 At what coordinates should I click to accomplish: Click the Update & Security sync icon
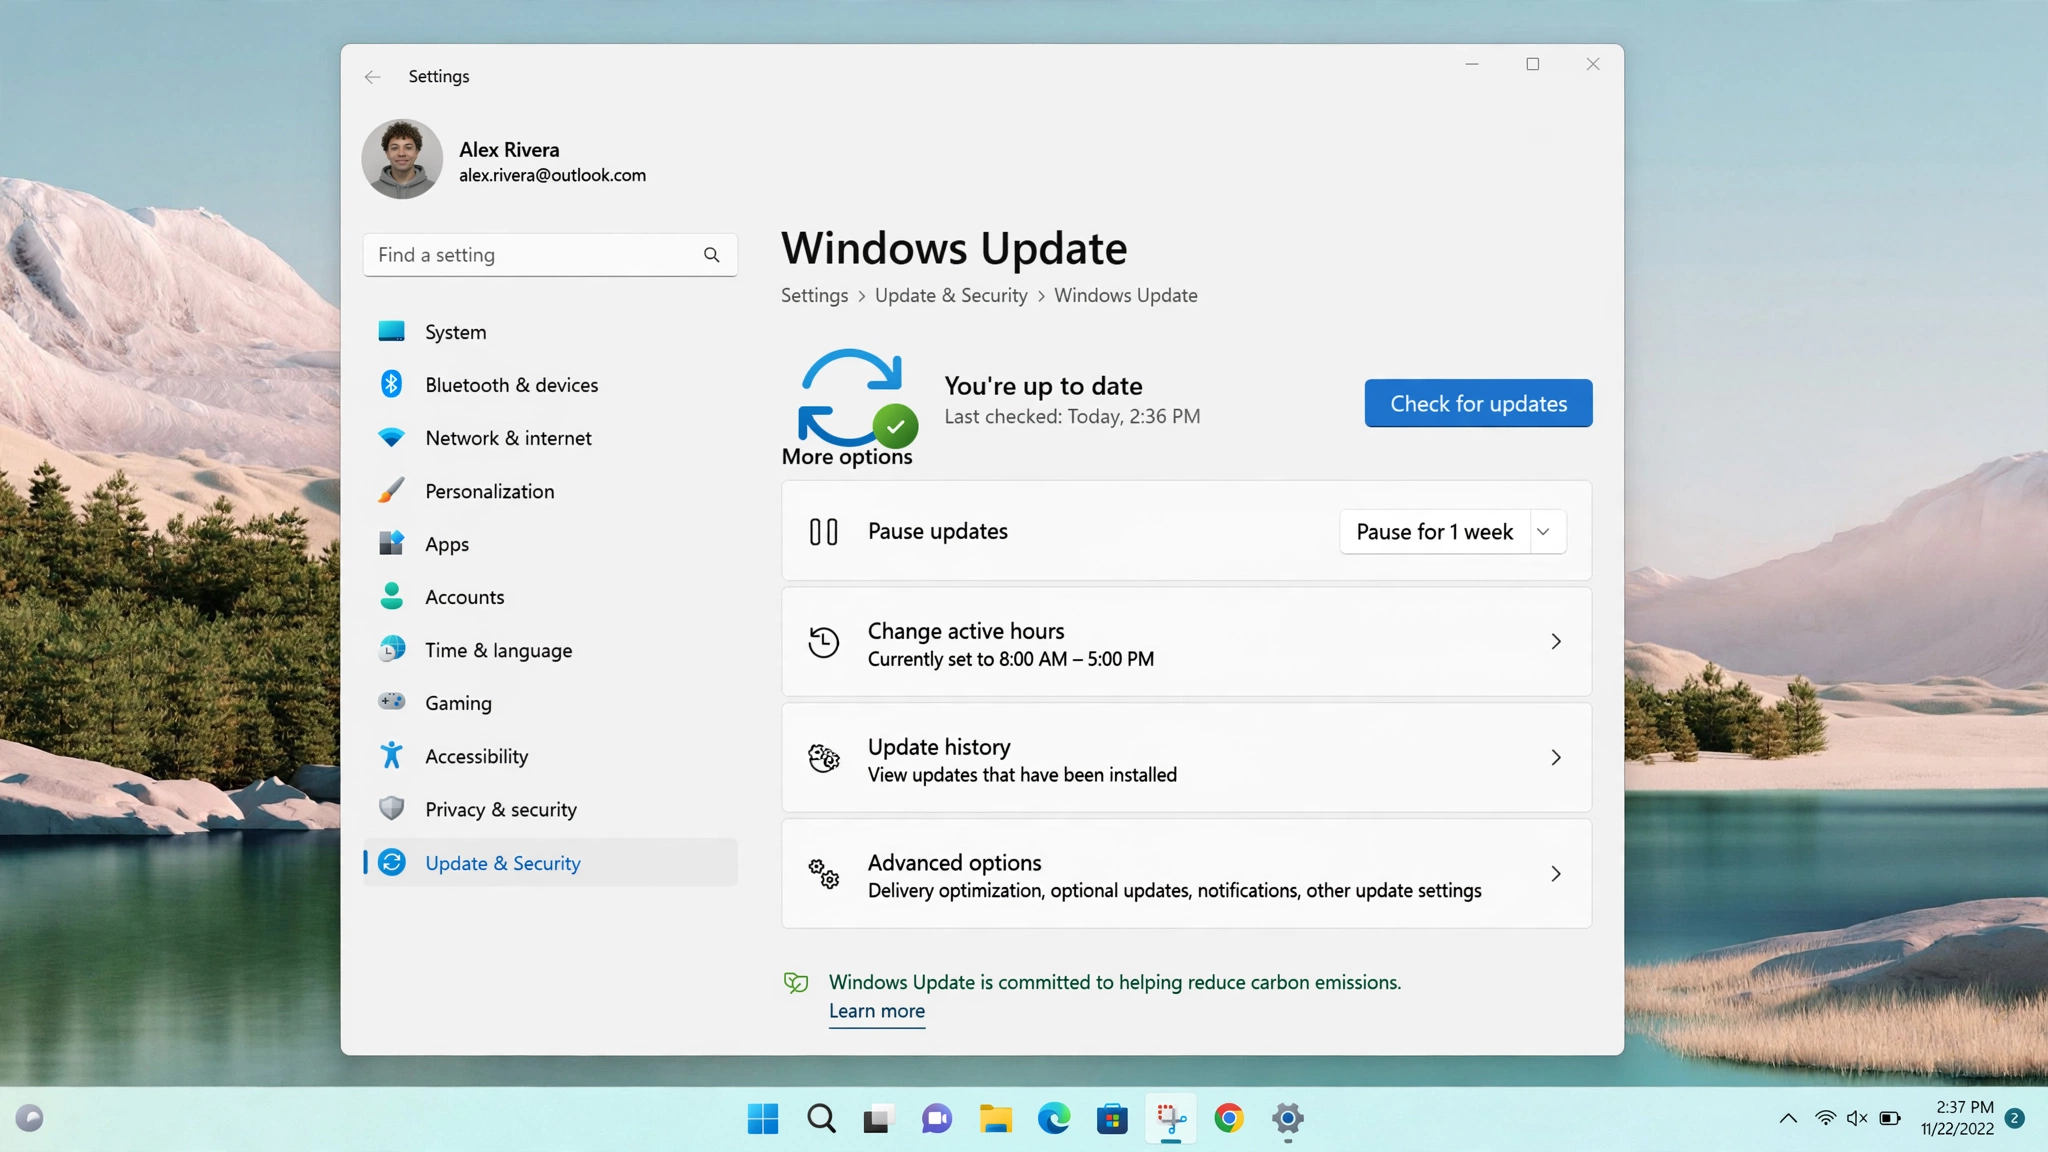click(x=392, y=862)
